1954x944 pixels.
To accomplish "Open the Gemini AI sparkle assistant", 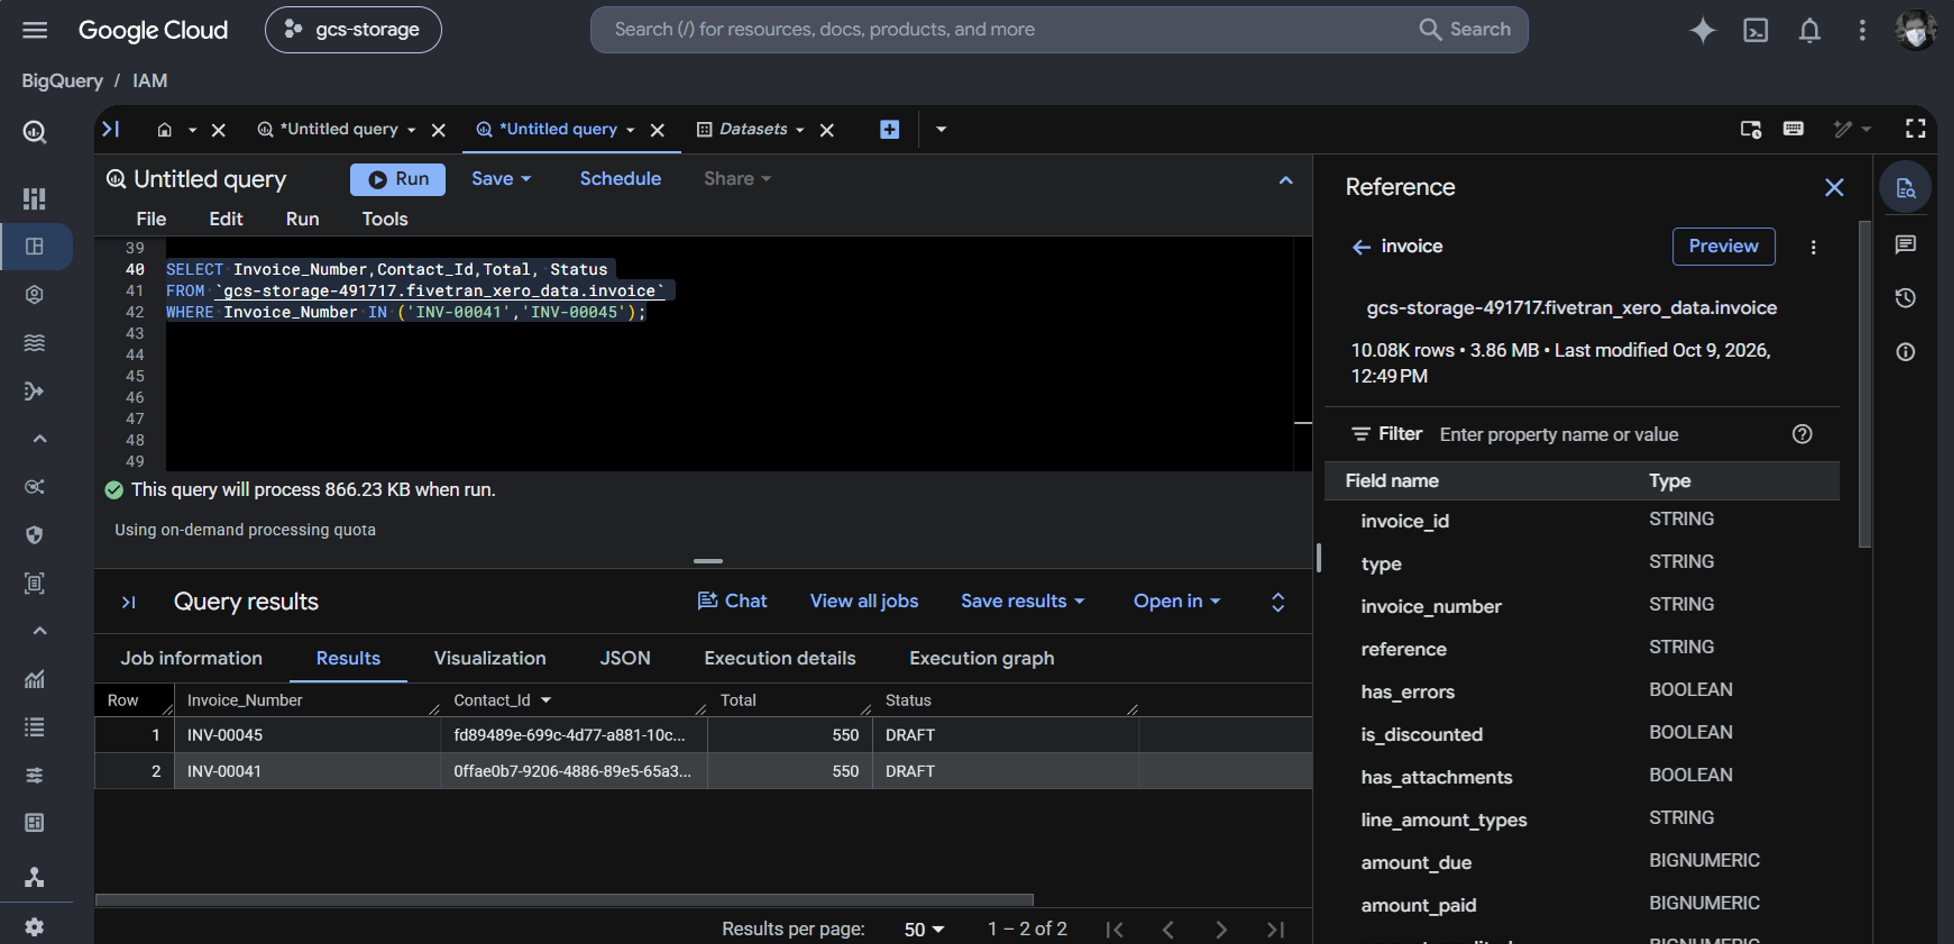I will (1702, 30).
